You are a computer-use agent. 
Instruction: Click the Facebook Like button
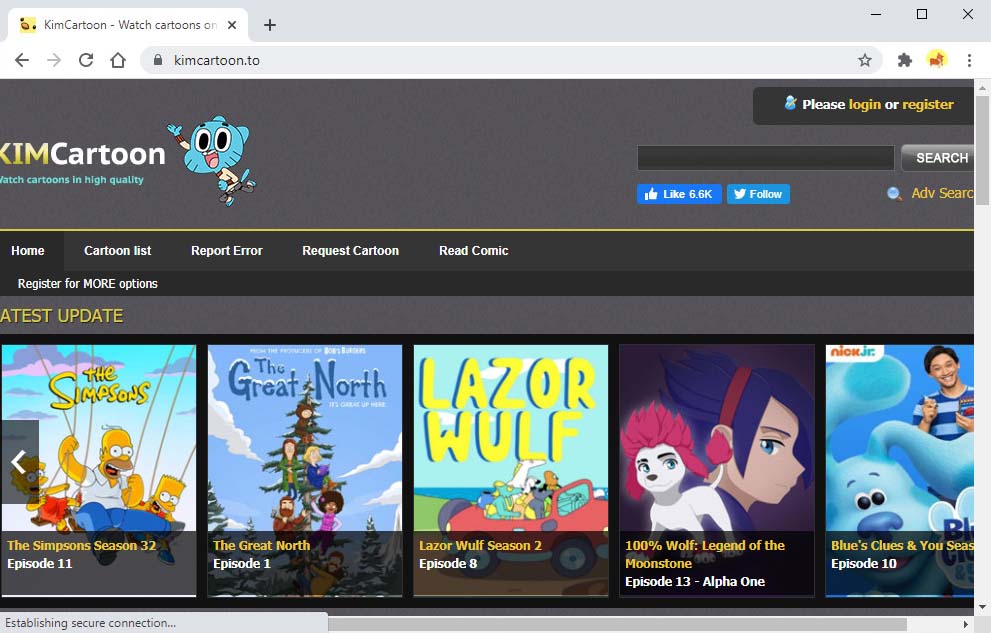click(x=679, y=194)
